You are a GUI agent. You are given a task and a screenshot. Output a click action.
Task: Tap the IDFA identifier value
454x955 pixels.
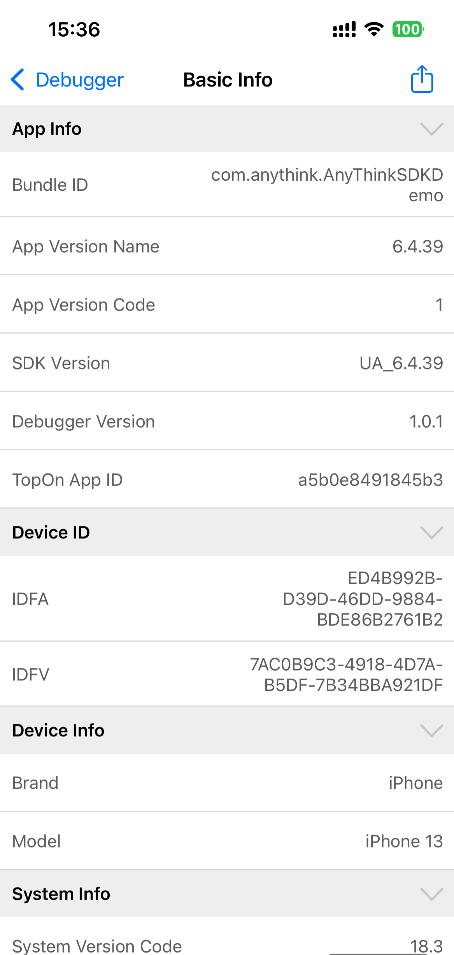pyautogui.click(x=363, y=599)
